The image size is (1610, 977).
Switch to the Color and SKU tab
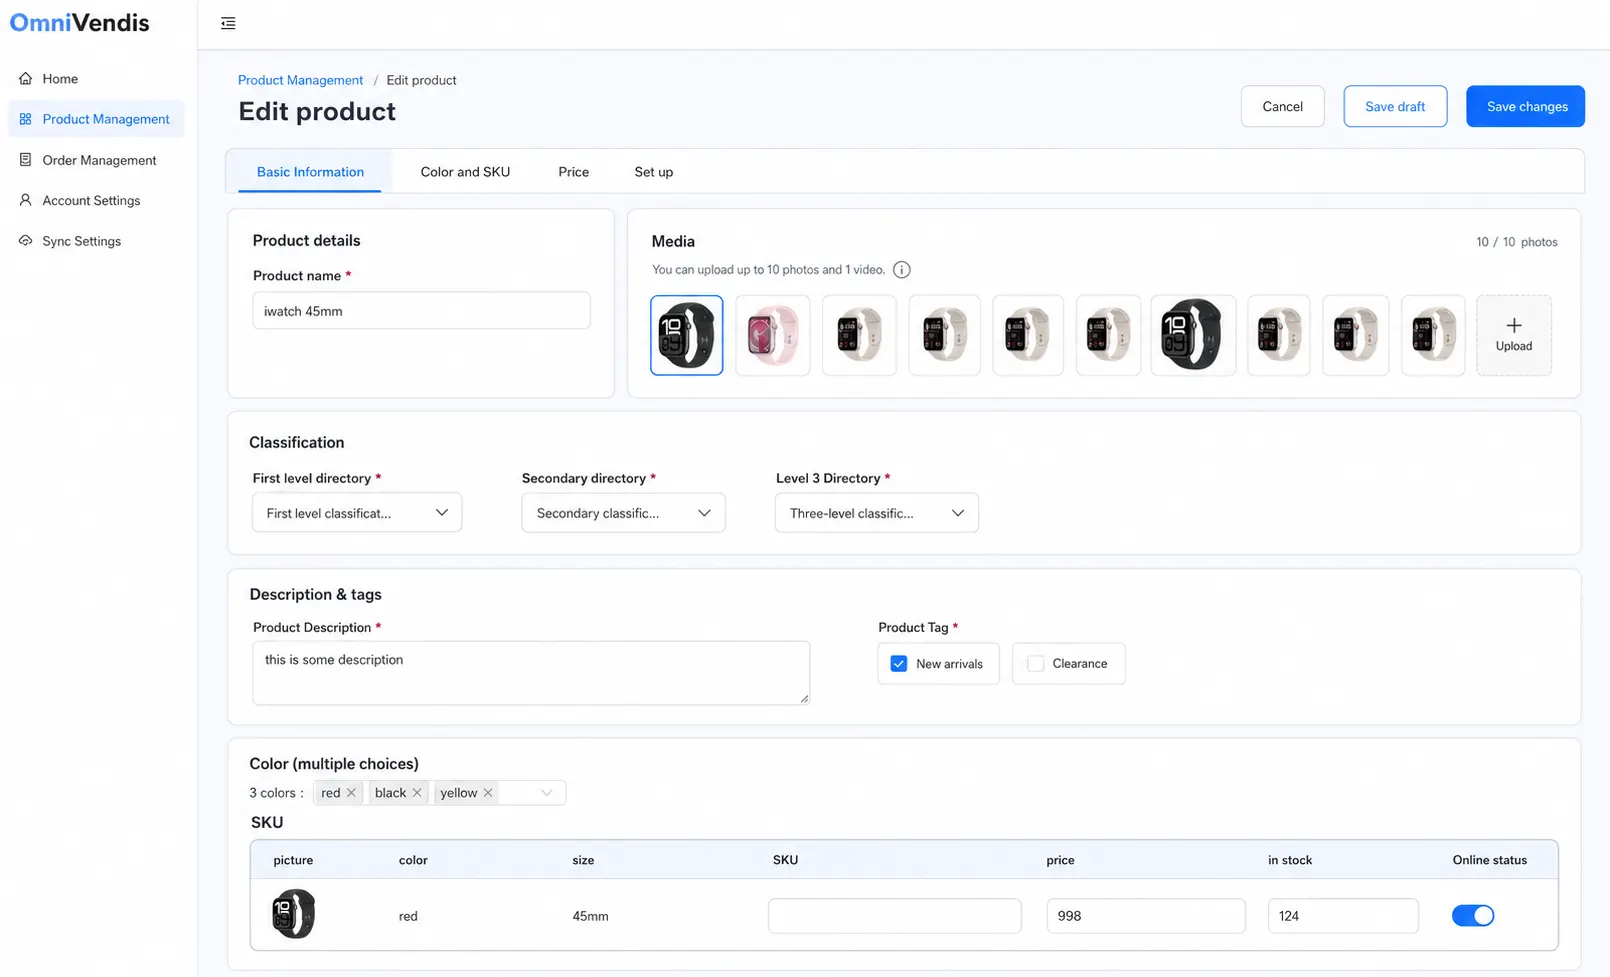(x=465, y=172)
